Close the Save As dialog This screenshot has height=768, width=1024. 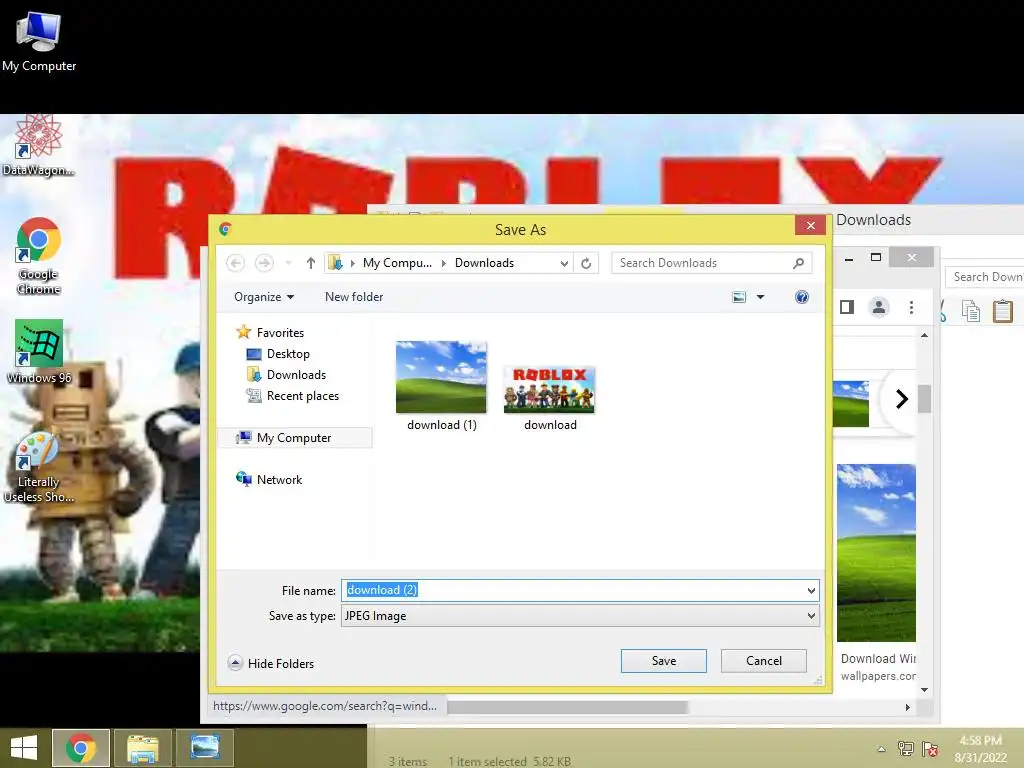click(x=810, y=226)
